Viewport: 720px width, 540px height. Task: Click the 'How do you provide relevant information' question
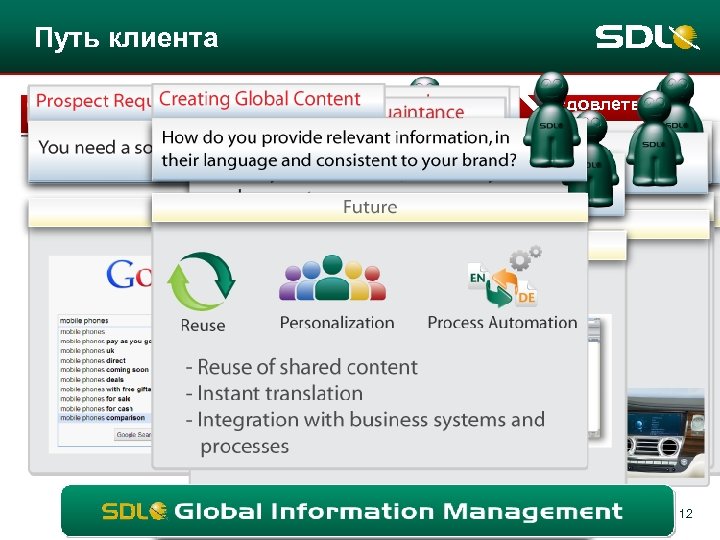pyautogui.click(x=339, y=149)
